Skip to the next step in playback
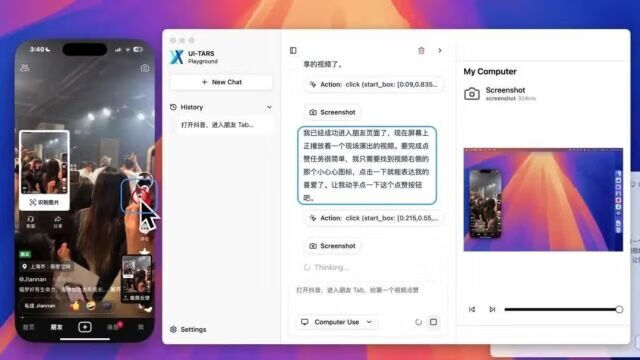Image resolution: width=640 pixels, height=360 pixels. pyautogui.click(x=492, y=309)
